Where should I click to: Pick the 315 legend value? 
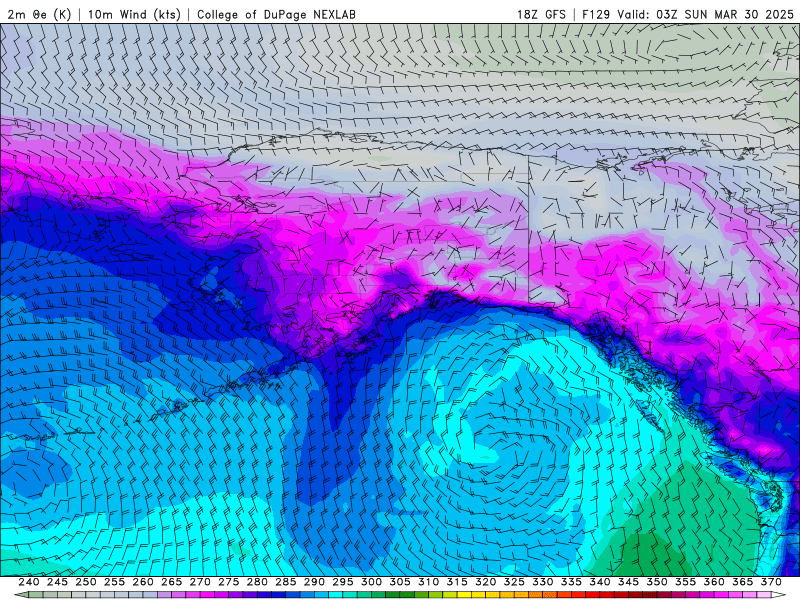tap(457, 582)
